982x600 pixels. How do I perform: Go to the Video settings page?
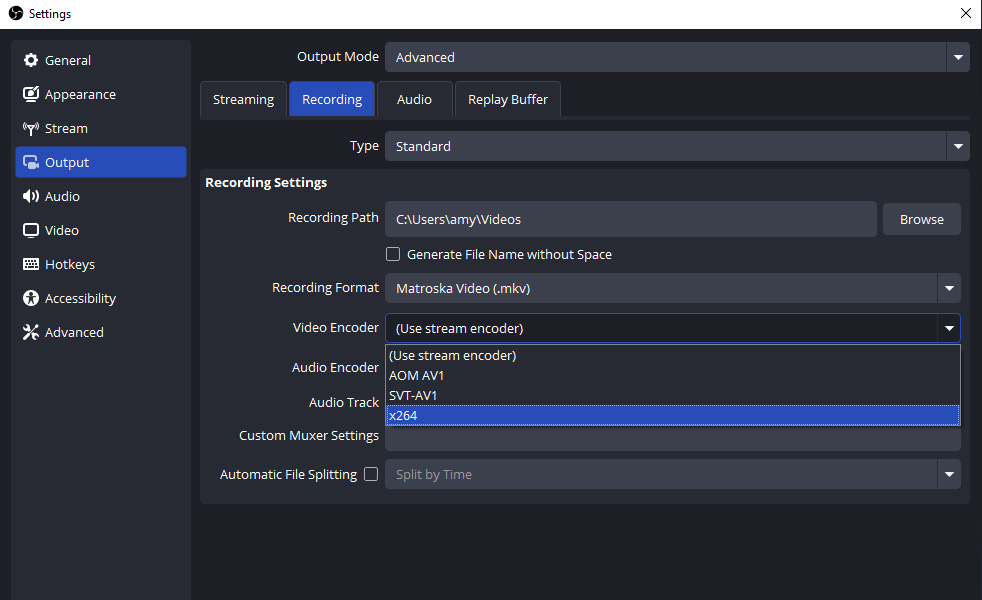[101, 230]
